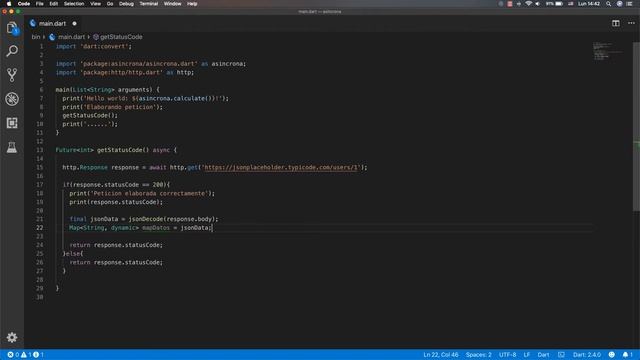Viewport: 640px width, 360px height.
Task: Open the Explorer view in activity bar
Action: 12,28
